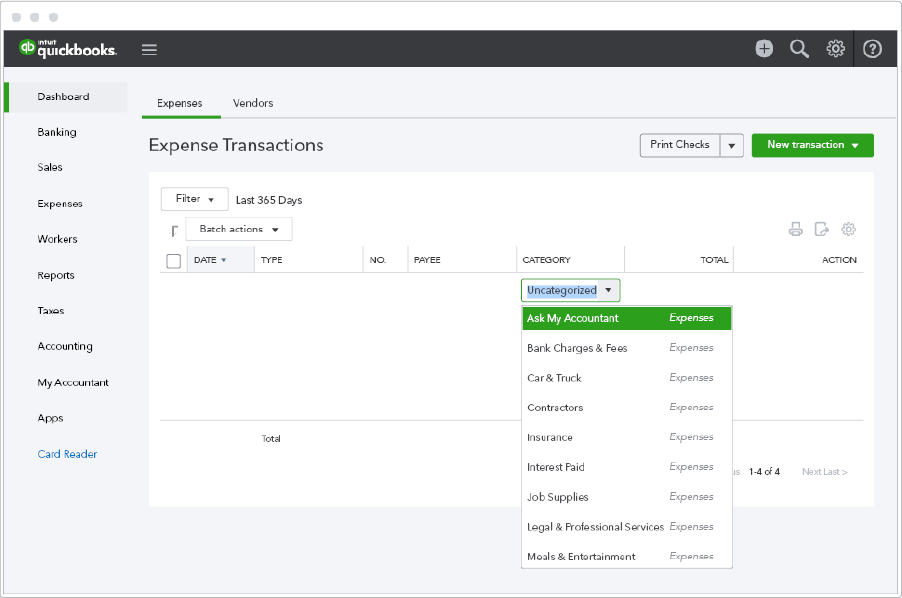Open Reports in sidebar
The width and height of the screenshot is (902, 598).
56,275
